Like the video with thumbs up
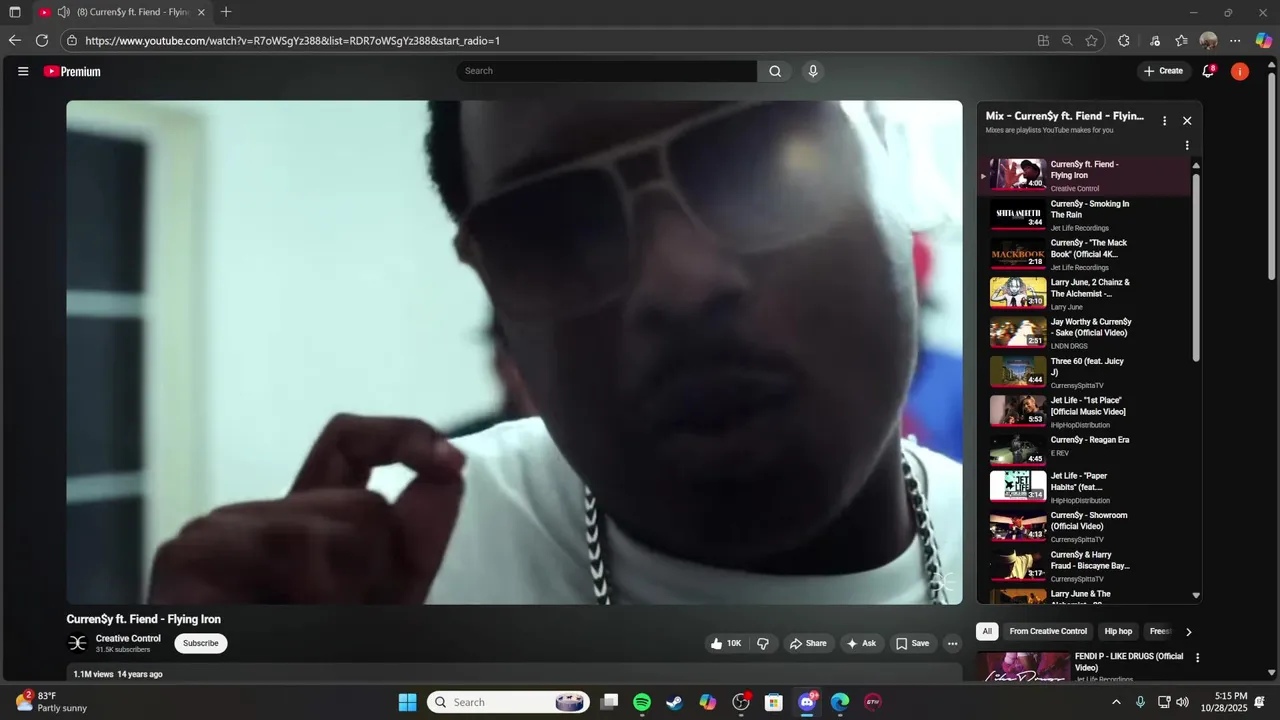 [726, 644]
